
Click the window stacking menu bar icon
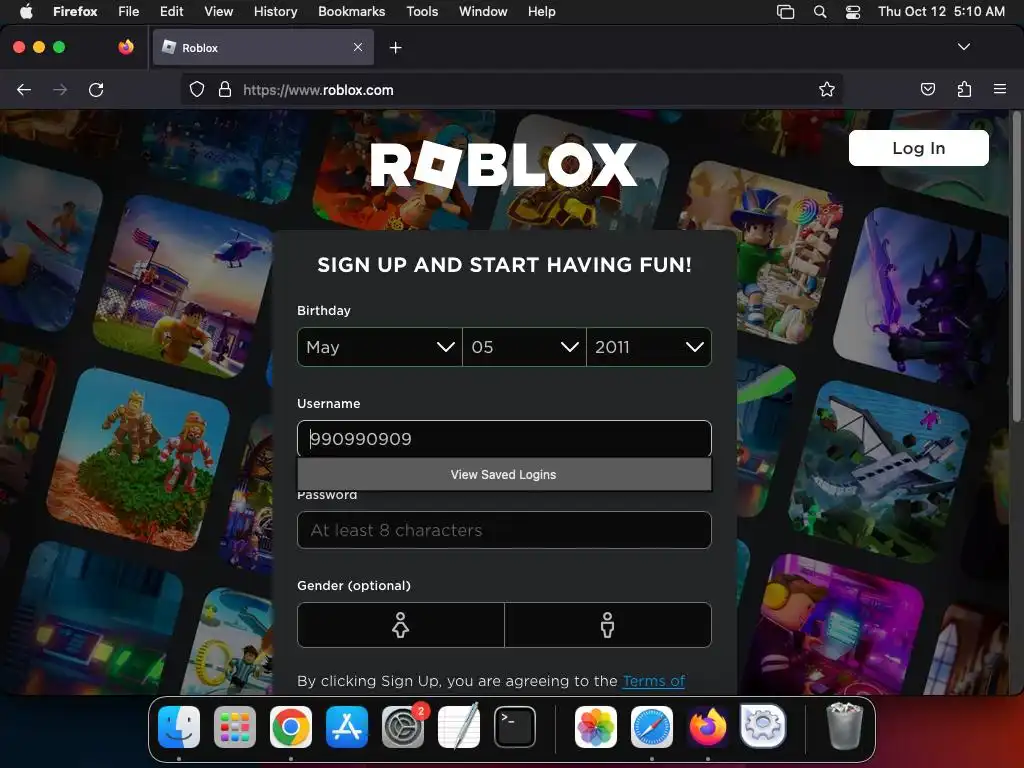(x=785, y=11)
